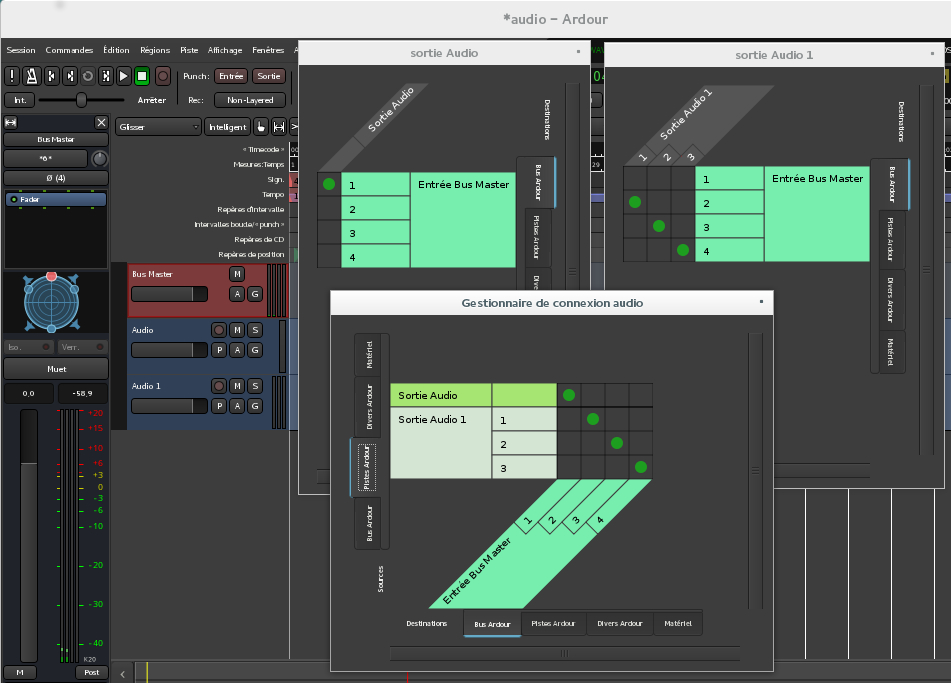Open Bus Master group G button
The width and height of the screenshot is (951, 683).
255,294
